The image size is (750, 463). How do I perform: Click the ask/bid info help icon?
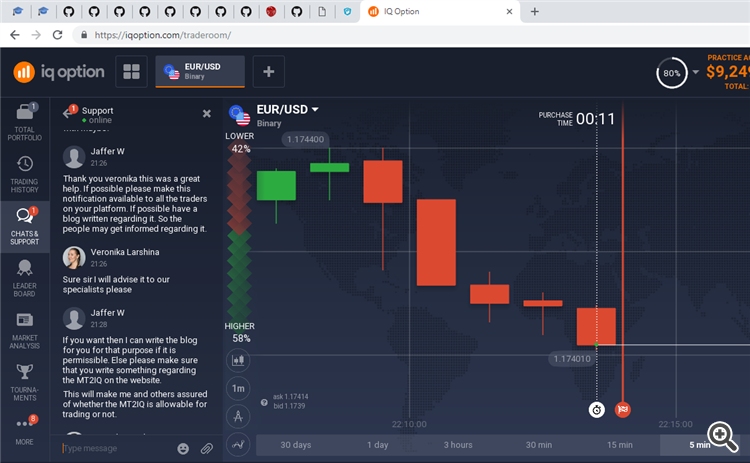(264, 402)
